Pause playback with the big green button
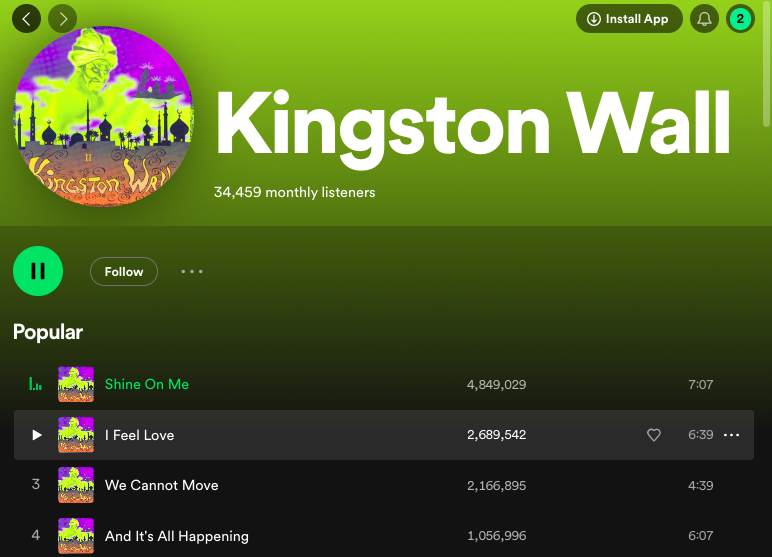772x557 pixels. (x=38, y=271)
